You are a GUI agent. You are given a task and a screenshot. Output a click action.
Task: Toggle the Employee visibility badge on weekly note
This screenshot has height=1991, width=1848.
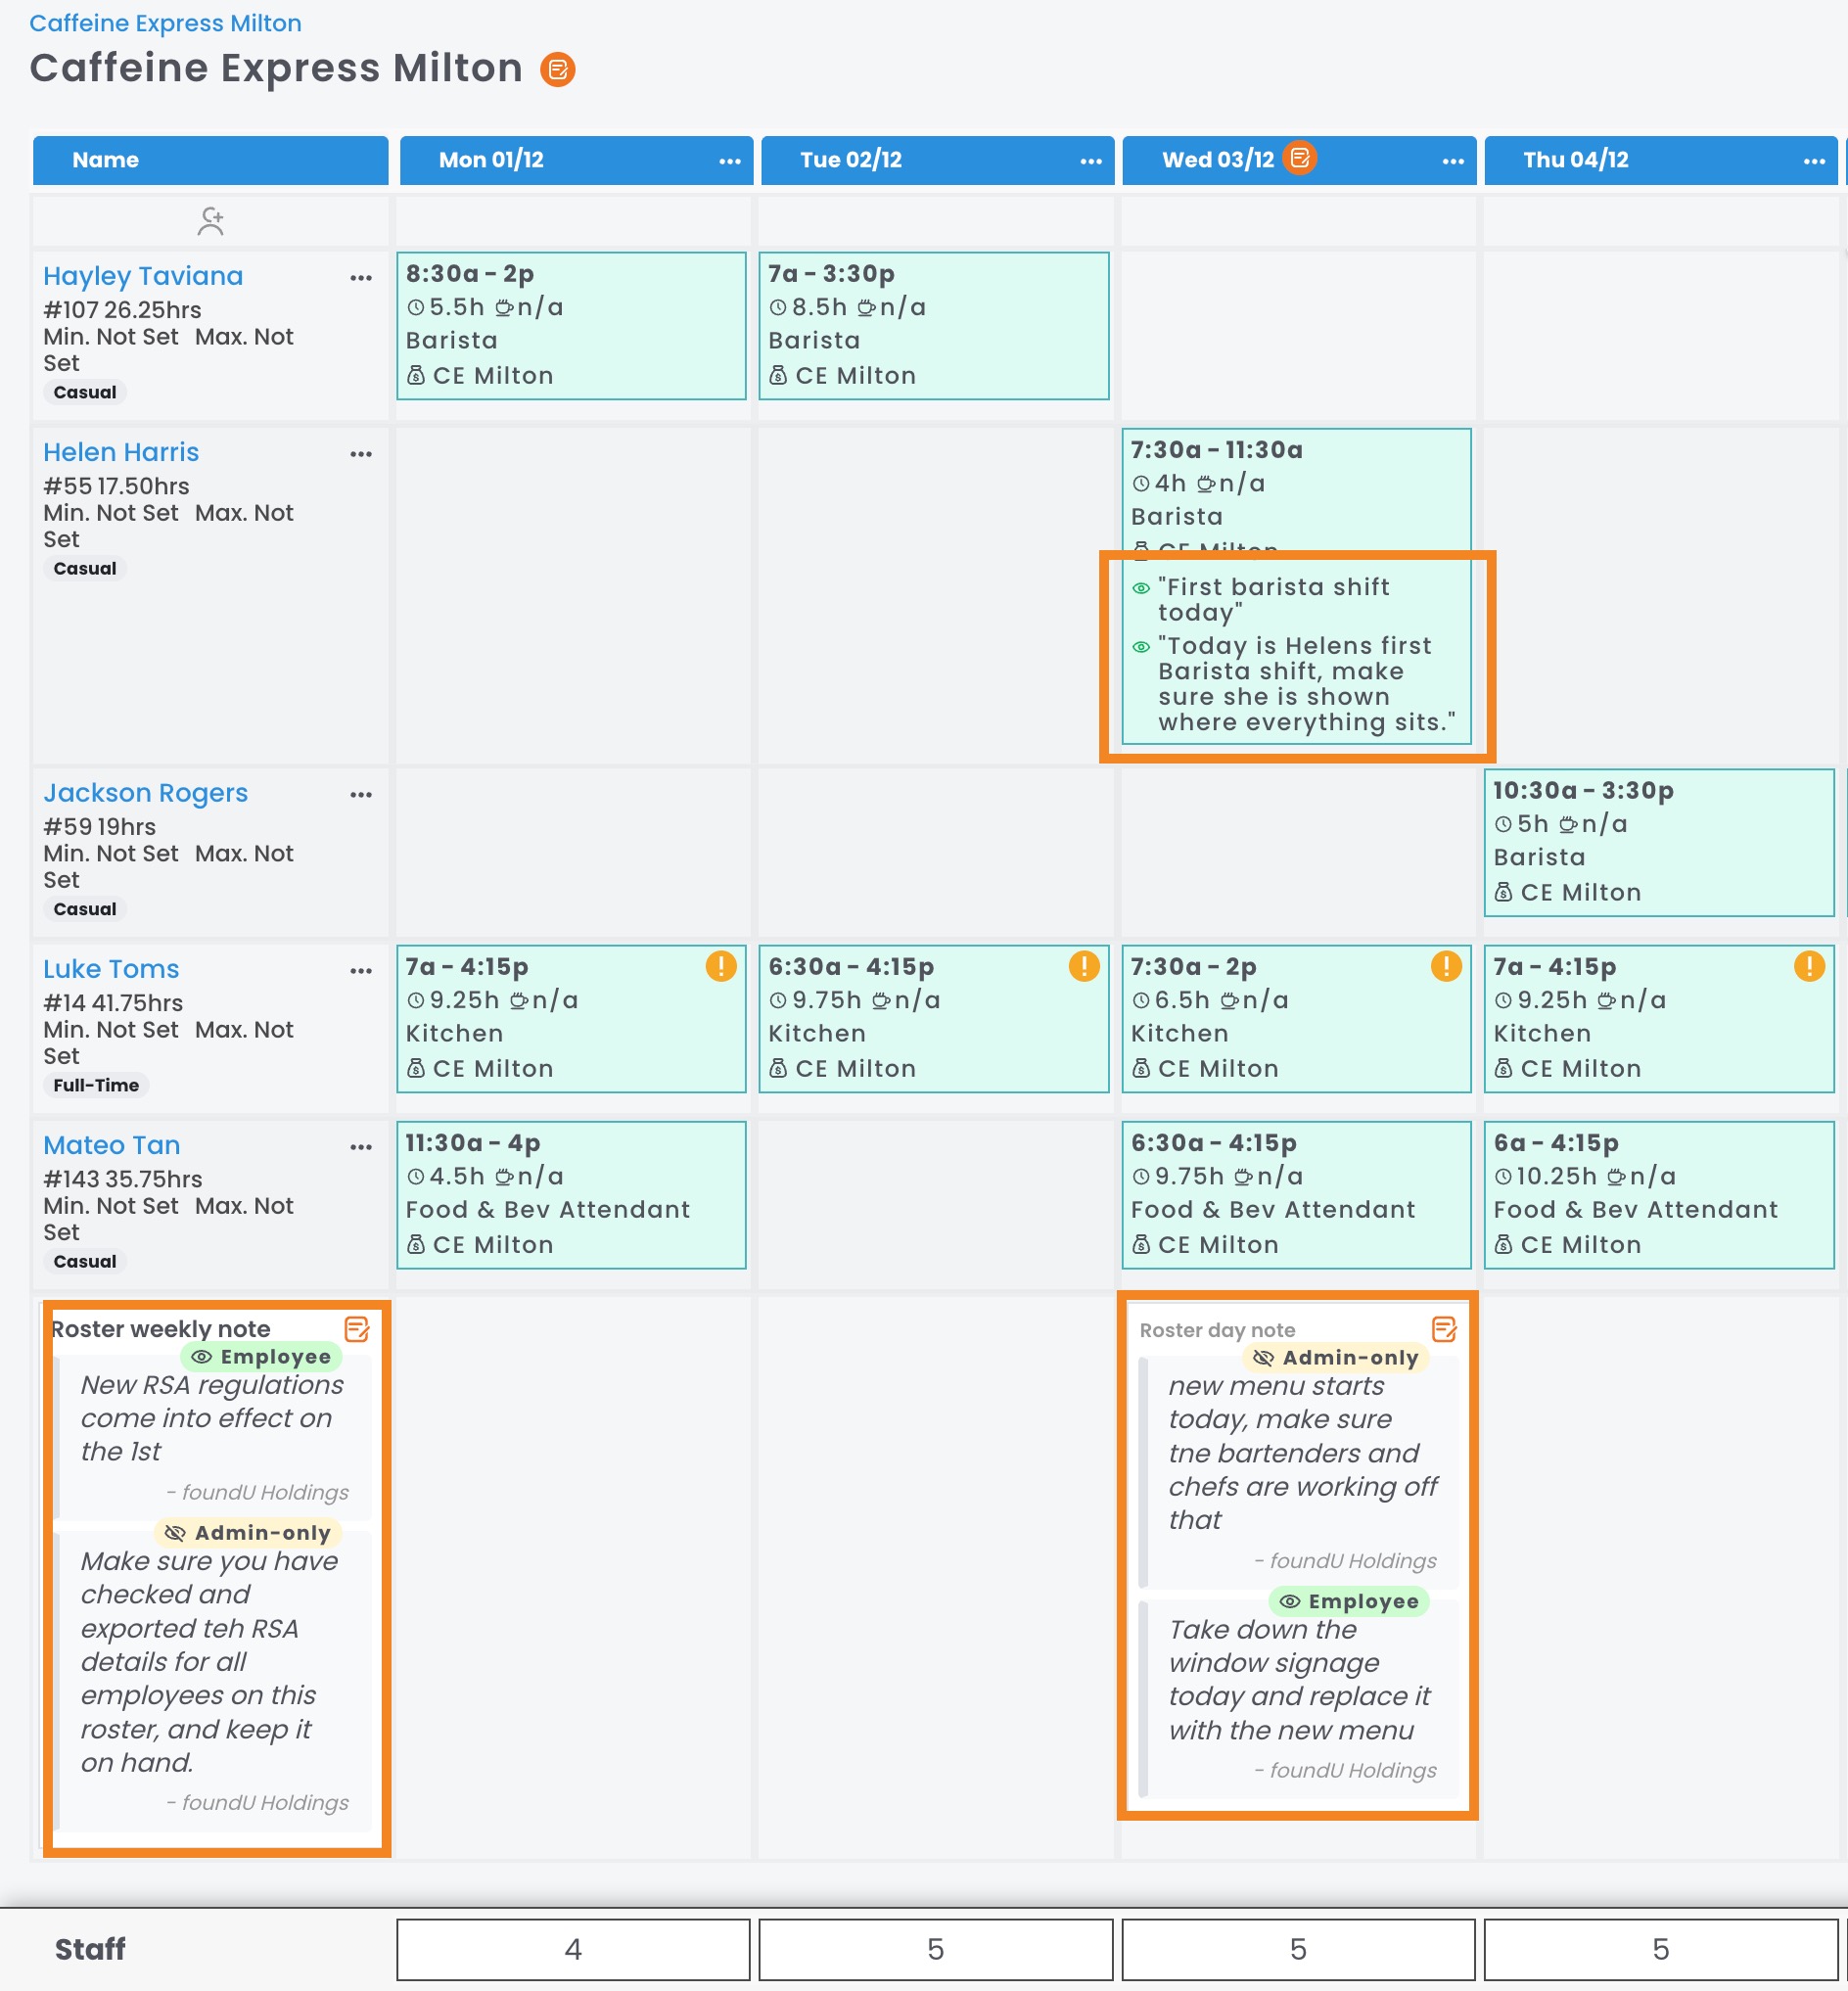coord(261,1357)
